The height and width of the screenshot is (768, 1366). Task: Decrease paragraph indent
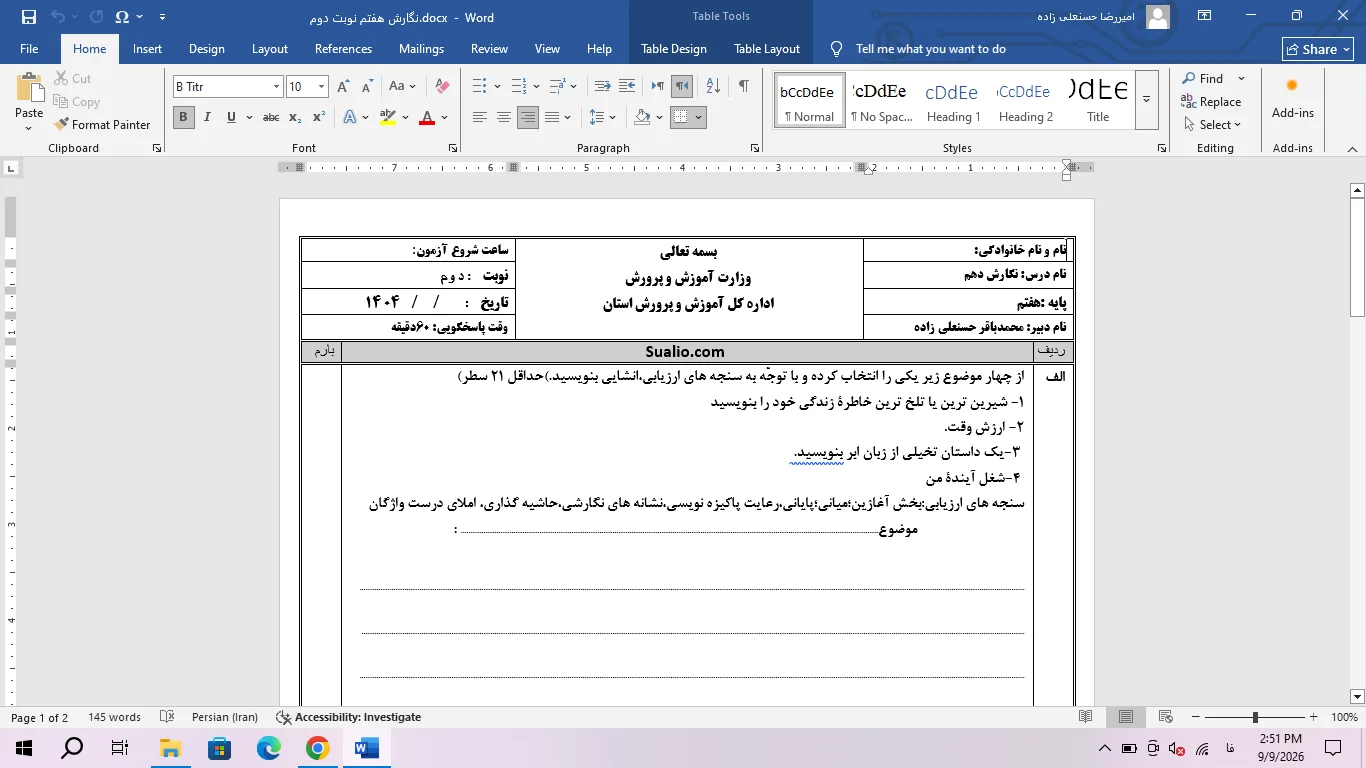602,87
